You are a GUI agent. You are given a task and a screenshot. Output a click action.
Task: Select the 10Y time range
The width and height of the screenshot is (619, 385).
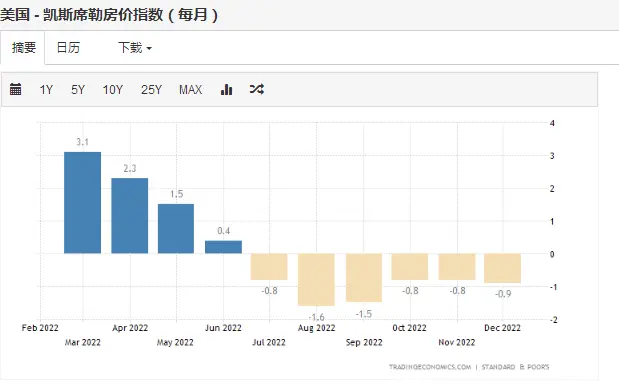(113, 90)
